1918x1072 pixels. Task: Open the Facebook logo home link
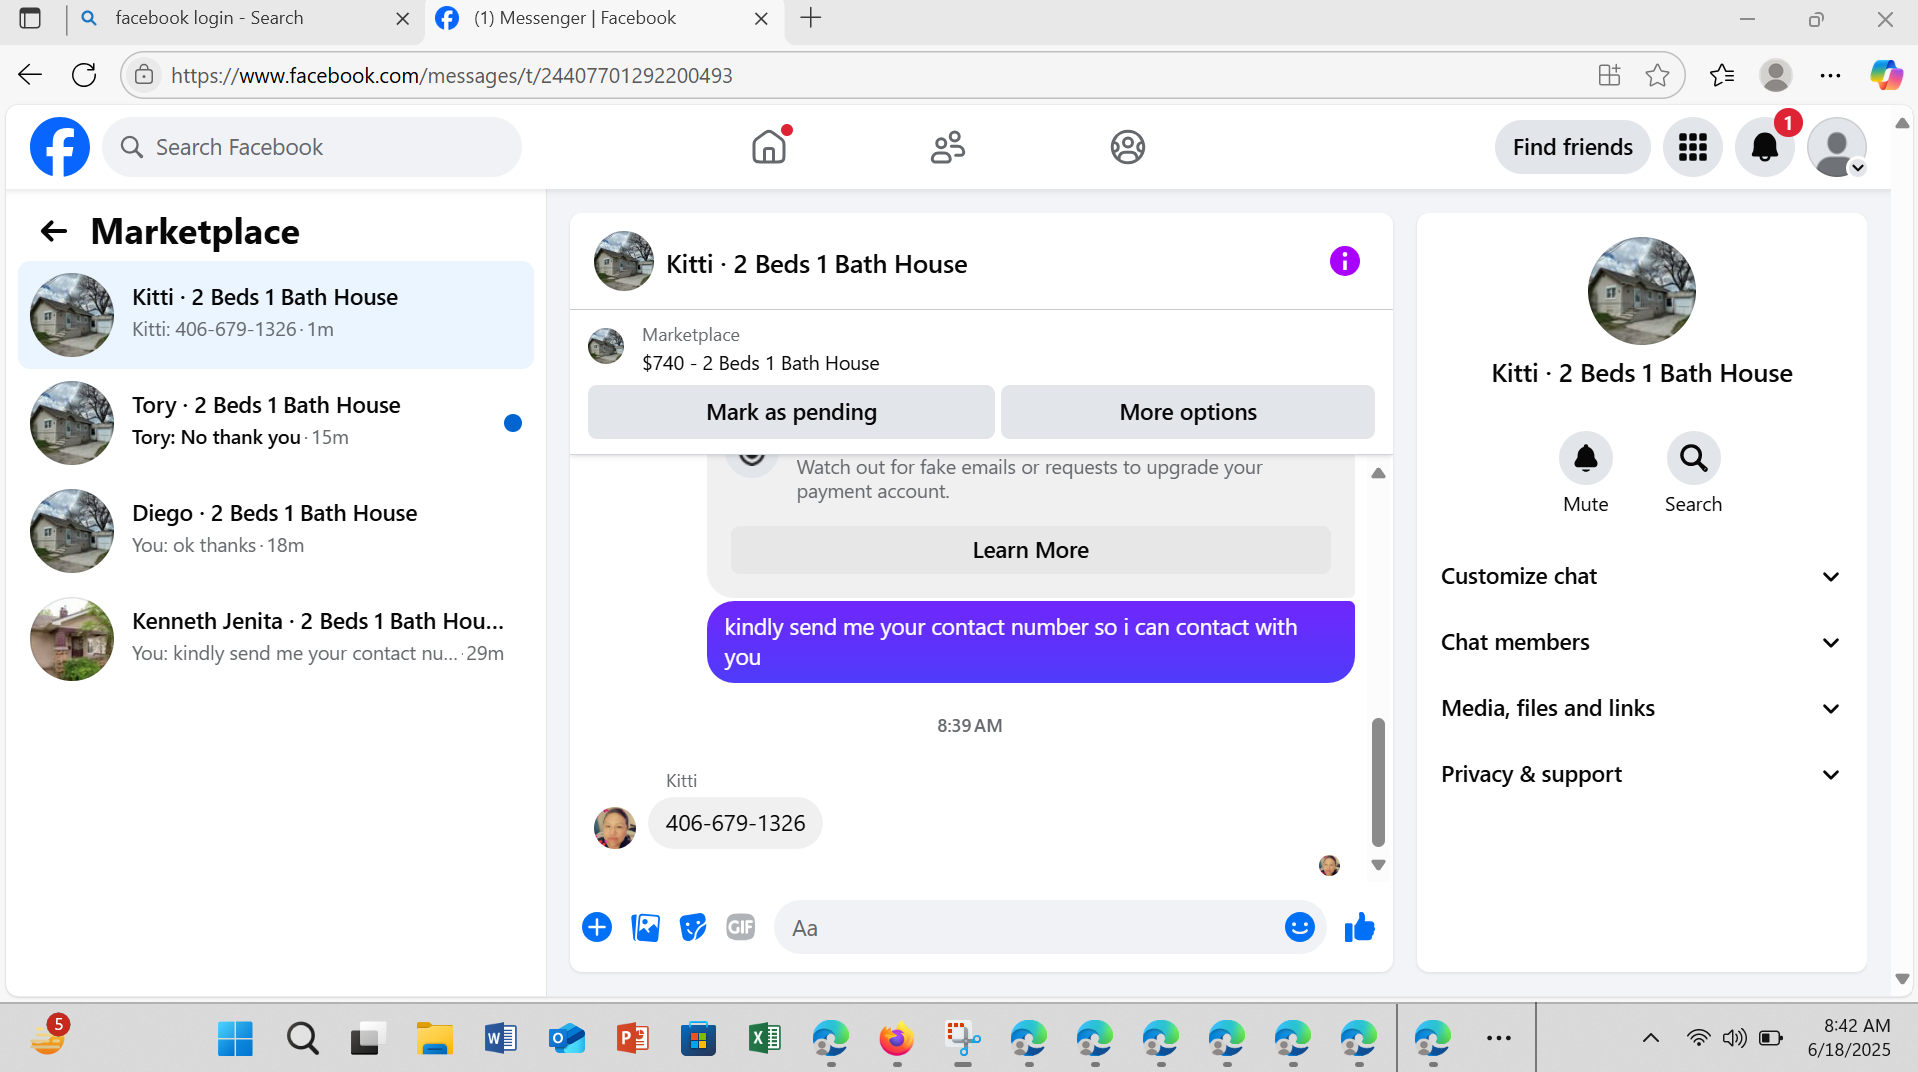point(60,147)
